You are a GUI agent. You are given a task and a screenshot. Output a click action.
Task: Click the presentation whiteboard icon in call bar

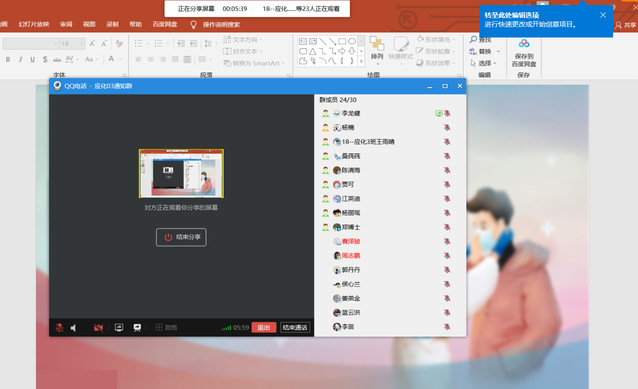click(x=137, y=328)
